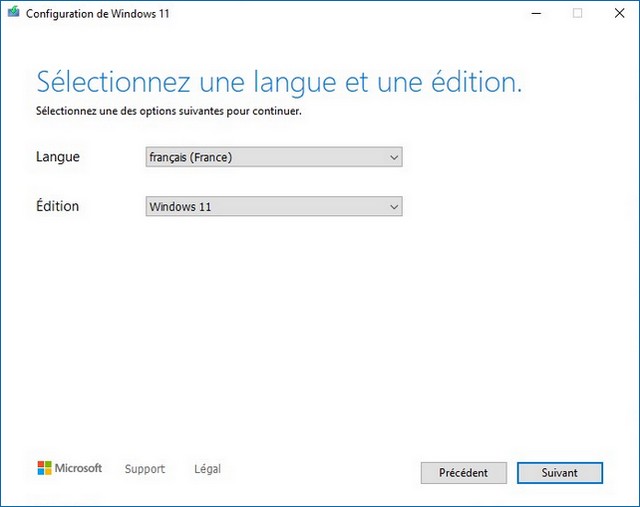Click the Windows setup icon in title bar
The width and height of the screenshot is (640, 507).
tap(12, 13)
